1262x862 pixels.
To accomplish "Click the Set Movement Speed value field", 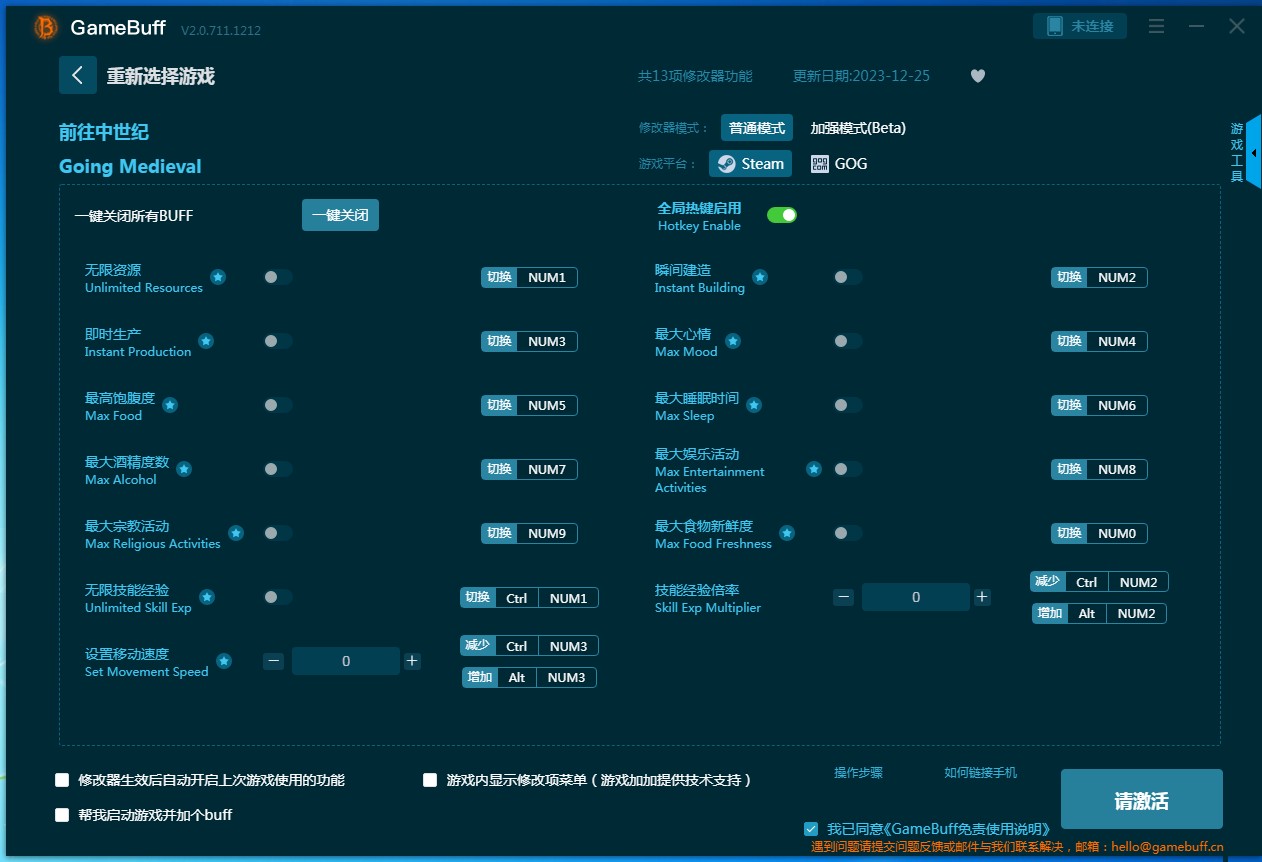I will (x=346, y=661).
